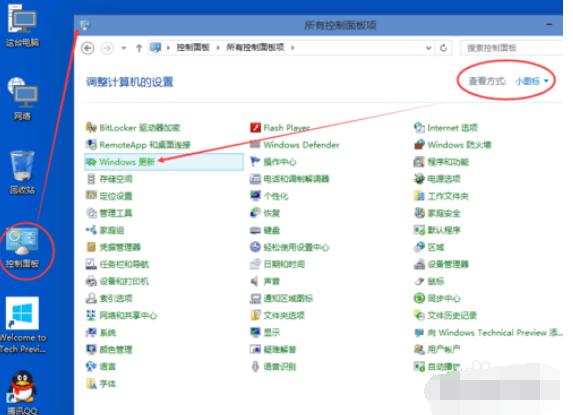The width and height of the screenshot is (573, 415).
Task: Open 存储空间 icon
Action: click(x=91, y=179)
